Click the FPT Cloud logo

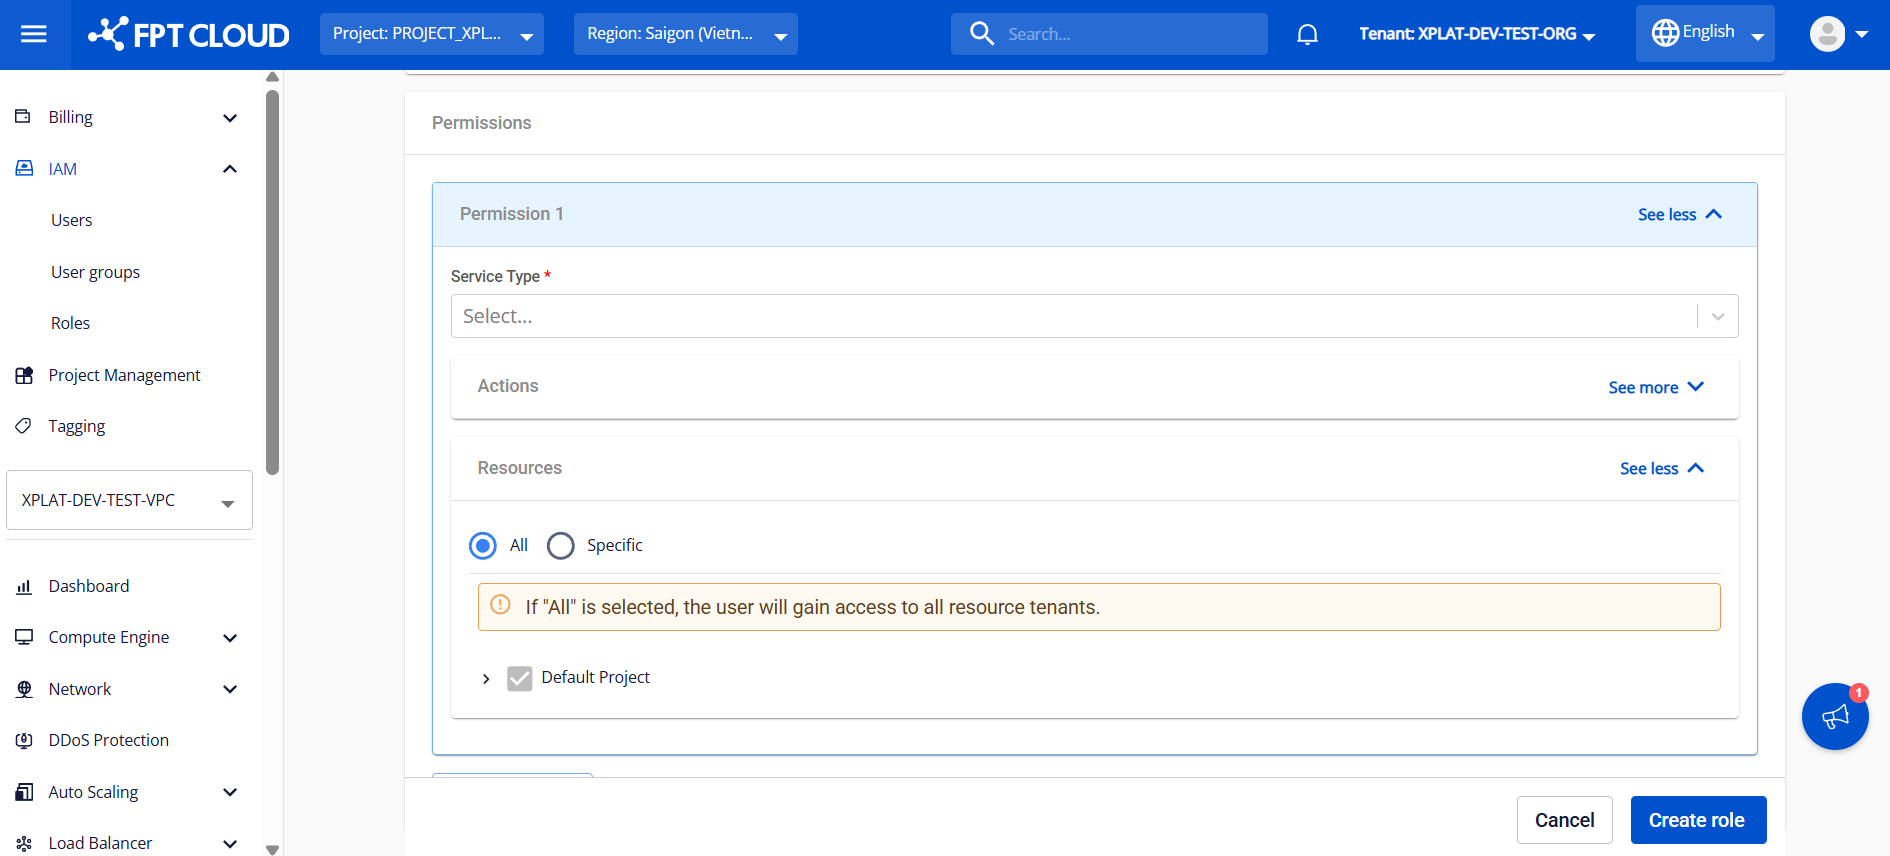click(x=189, y=34)
